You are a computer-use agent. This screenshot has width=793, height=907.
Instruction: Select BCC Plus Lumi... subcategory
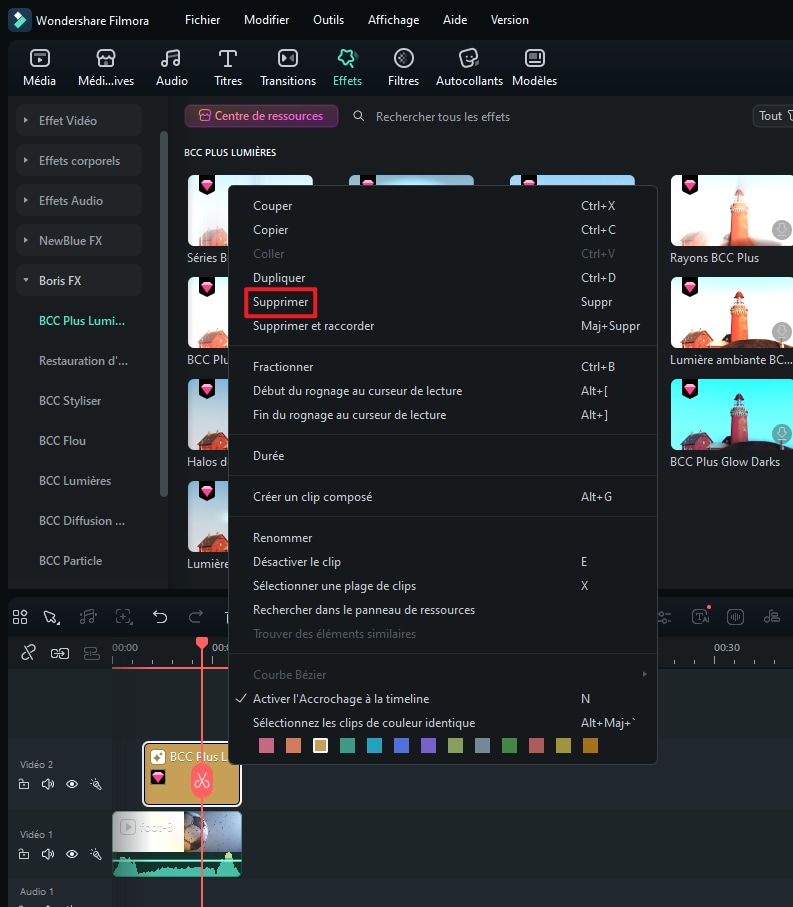(x=82, y=320)
